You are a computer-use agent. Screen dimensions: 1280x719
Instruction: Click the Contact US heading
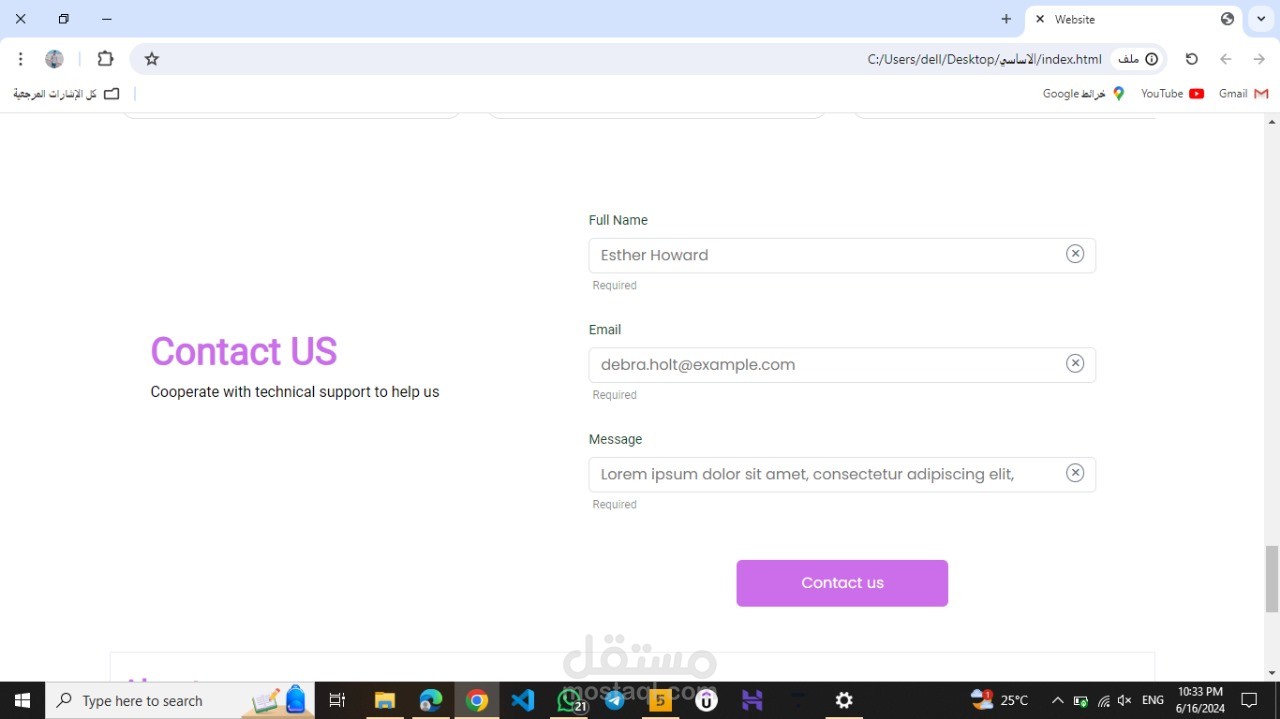244,351
